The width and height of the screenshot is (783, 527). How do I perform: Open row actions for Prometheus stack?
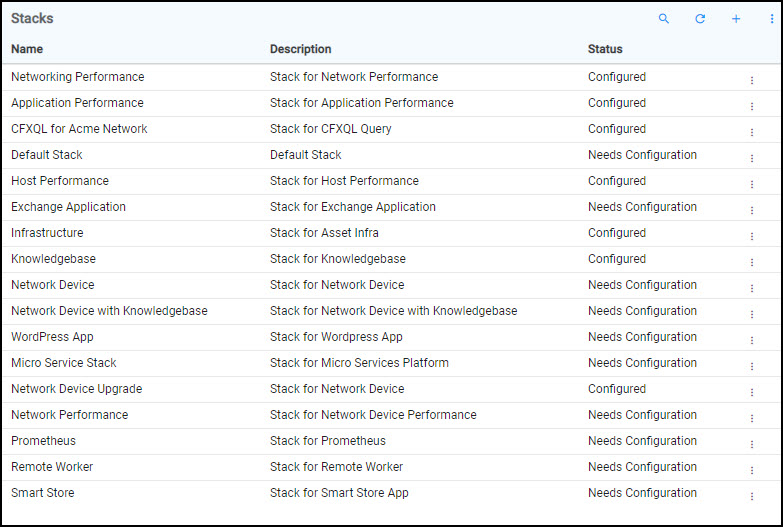pos(751,444)
